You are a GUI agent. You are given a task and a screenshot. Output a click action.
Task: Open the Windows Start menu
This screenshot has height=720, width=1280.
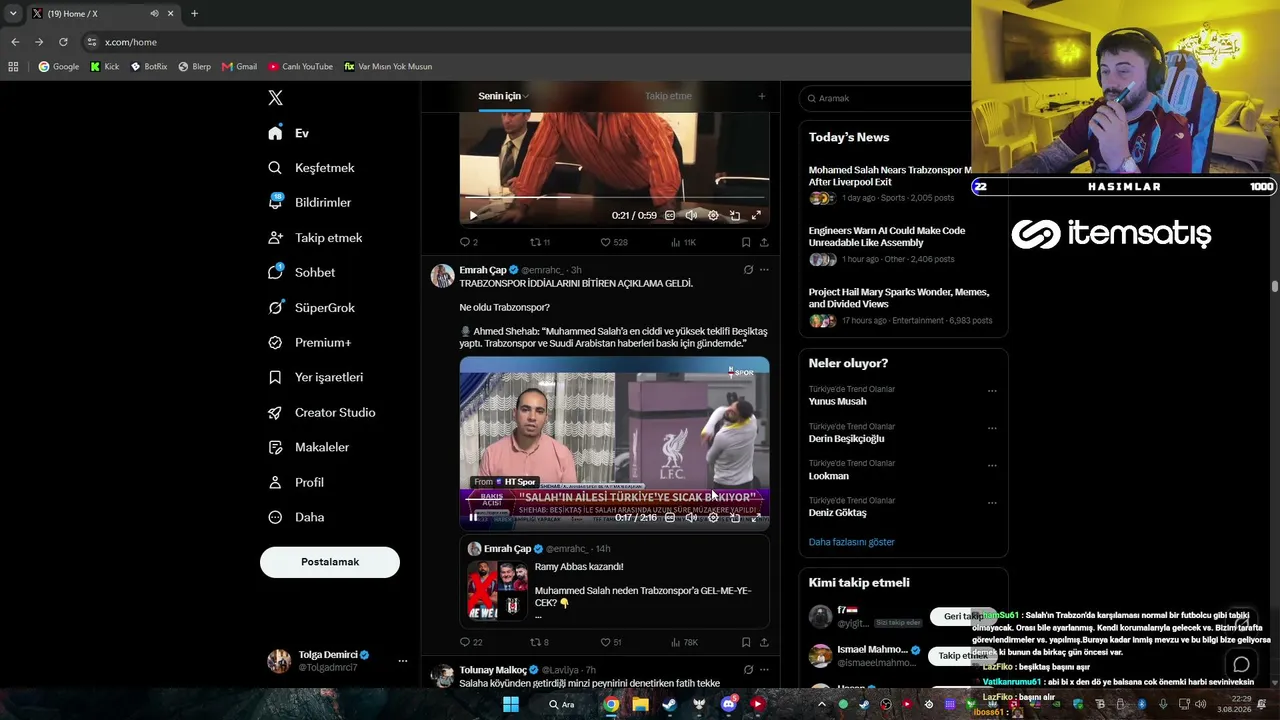(511, 704)
